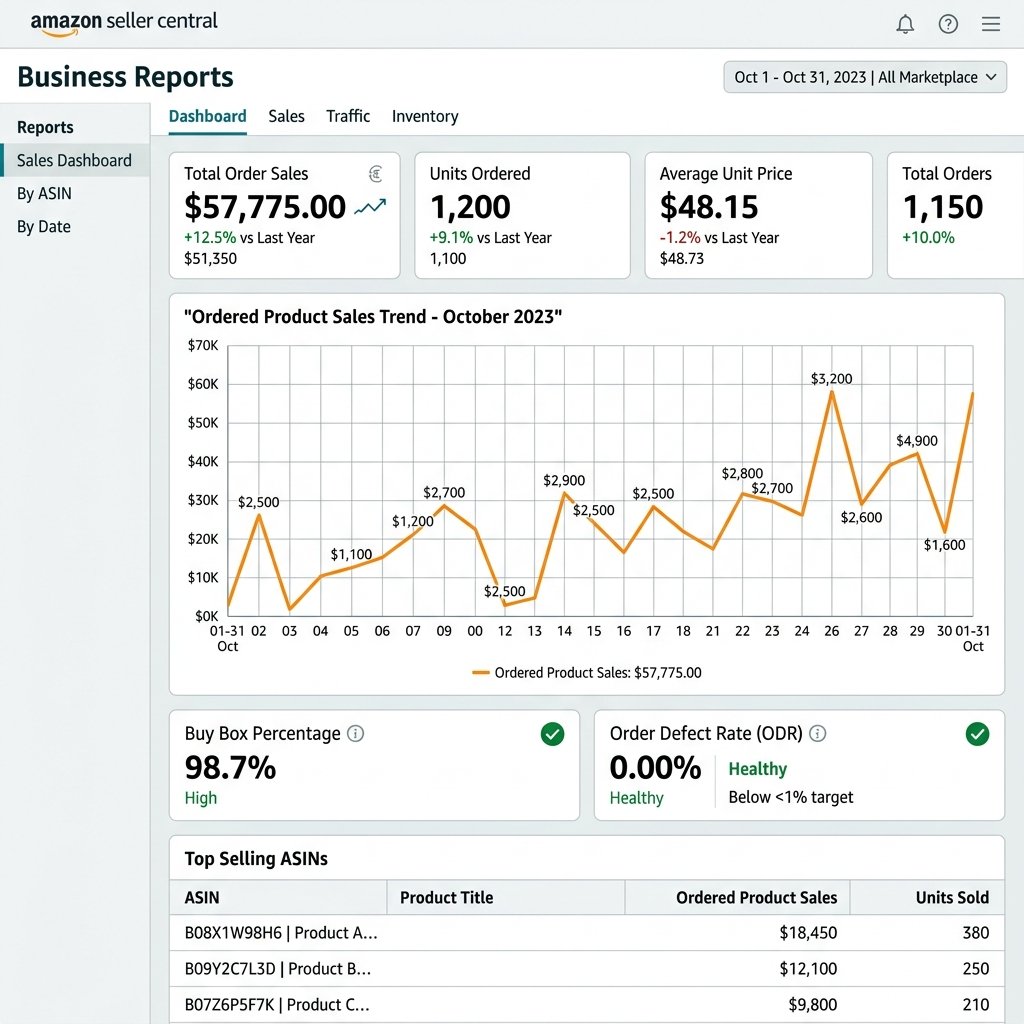
Task: Click the $1,600 data label on the chart
Action: tap(944, 545)
